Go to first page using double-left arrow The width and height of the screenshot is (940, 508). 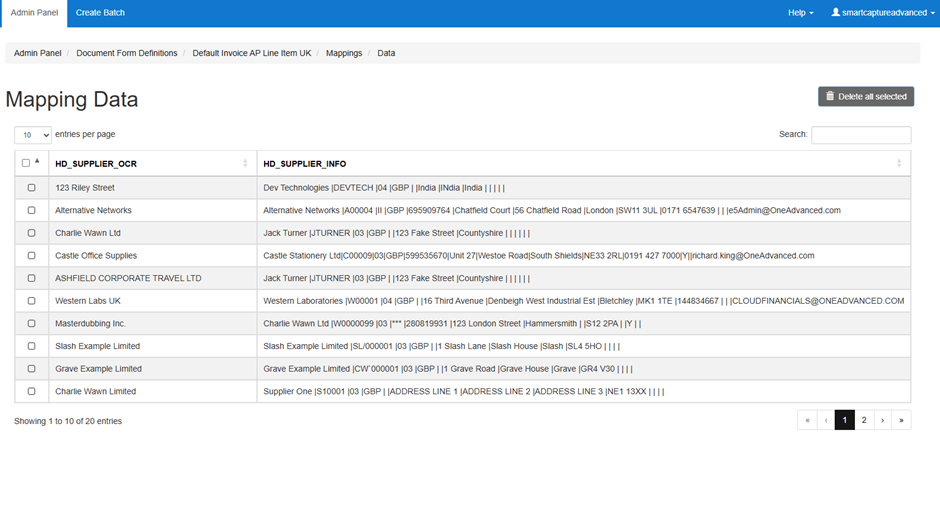pos(807,421)
